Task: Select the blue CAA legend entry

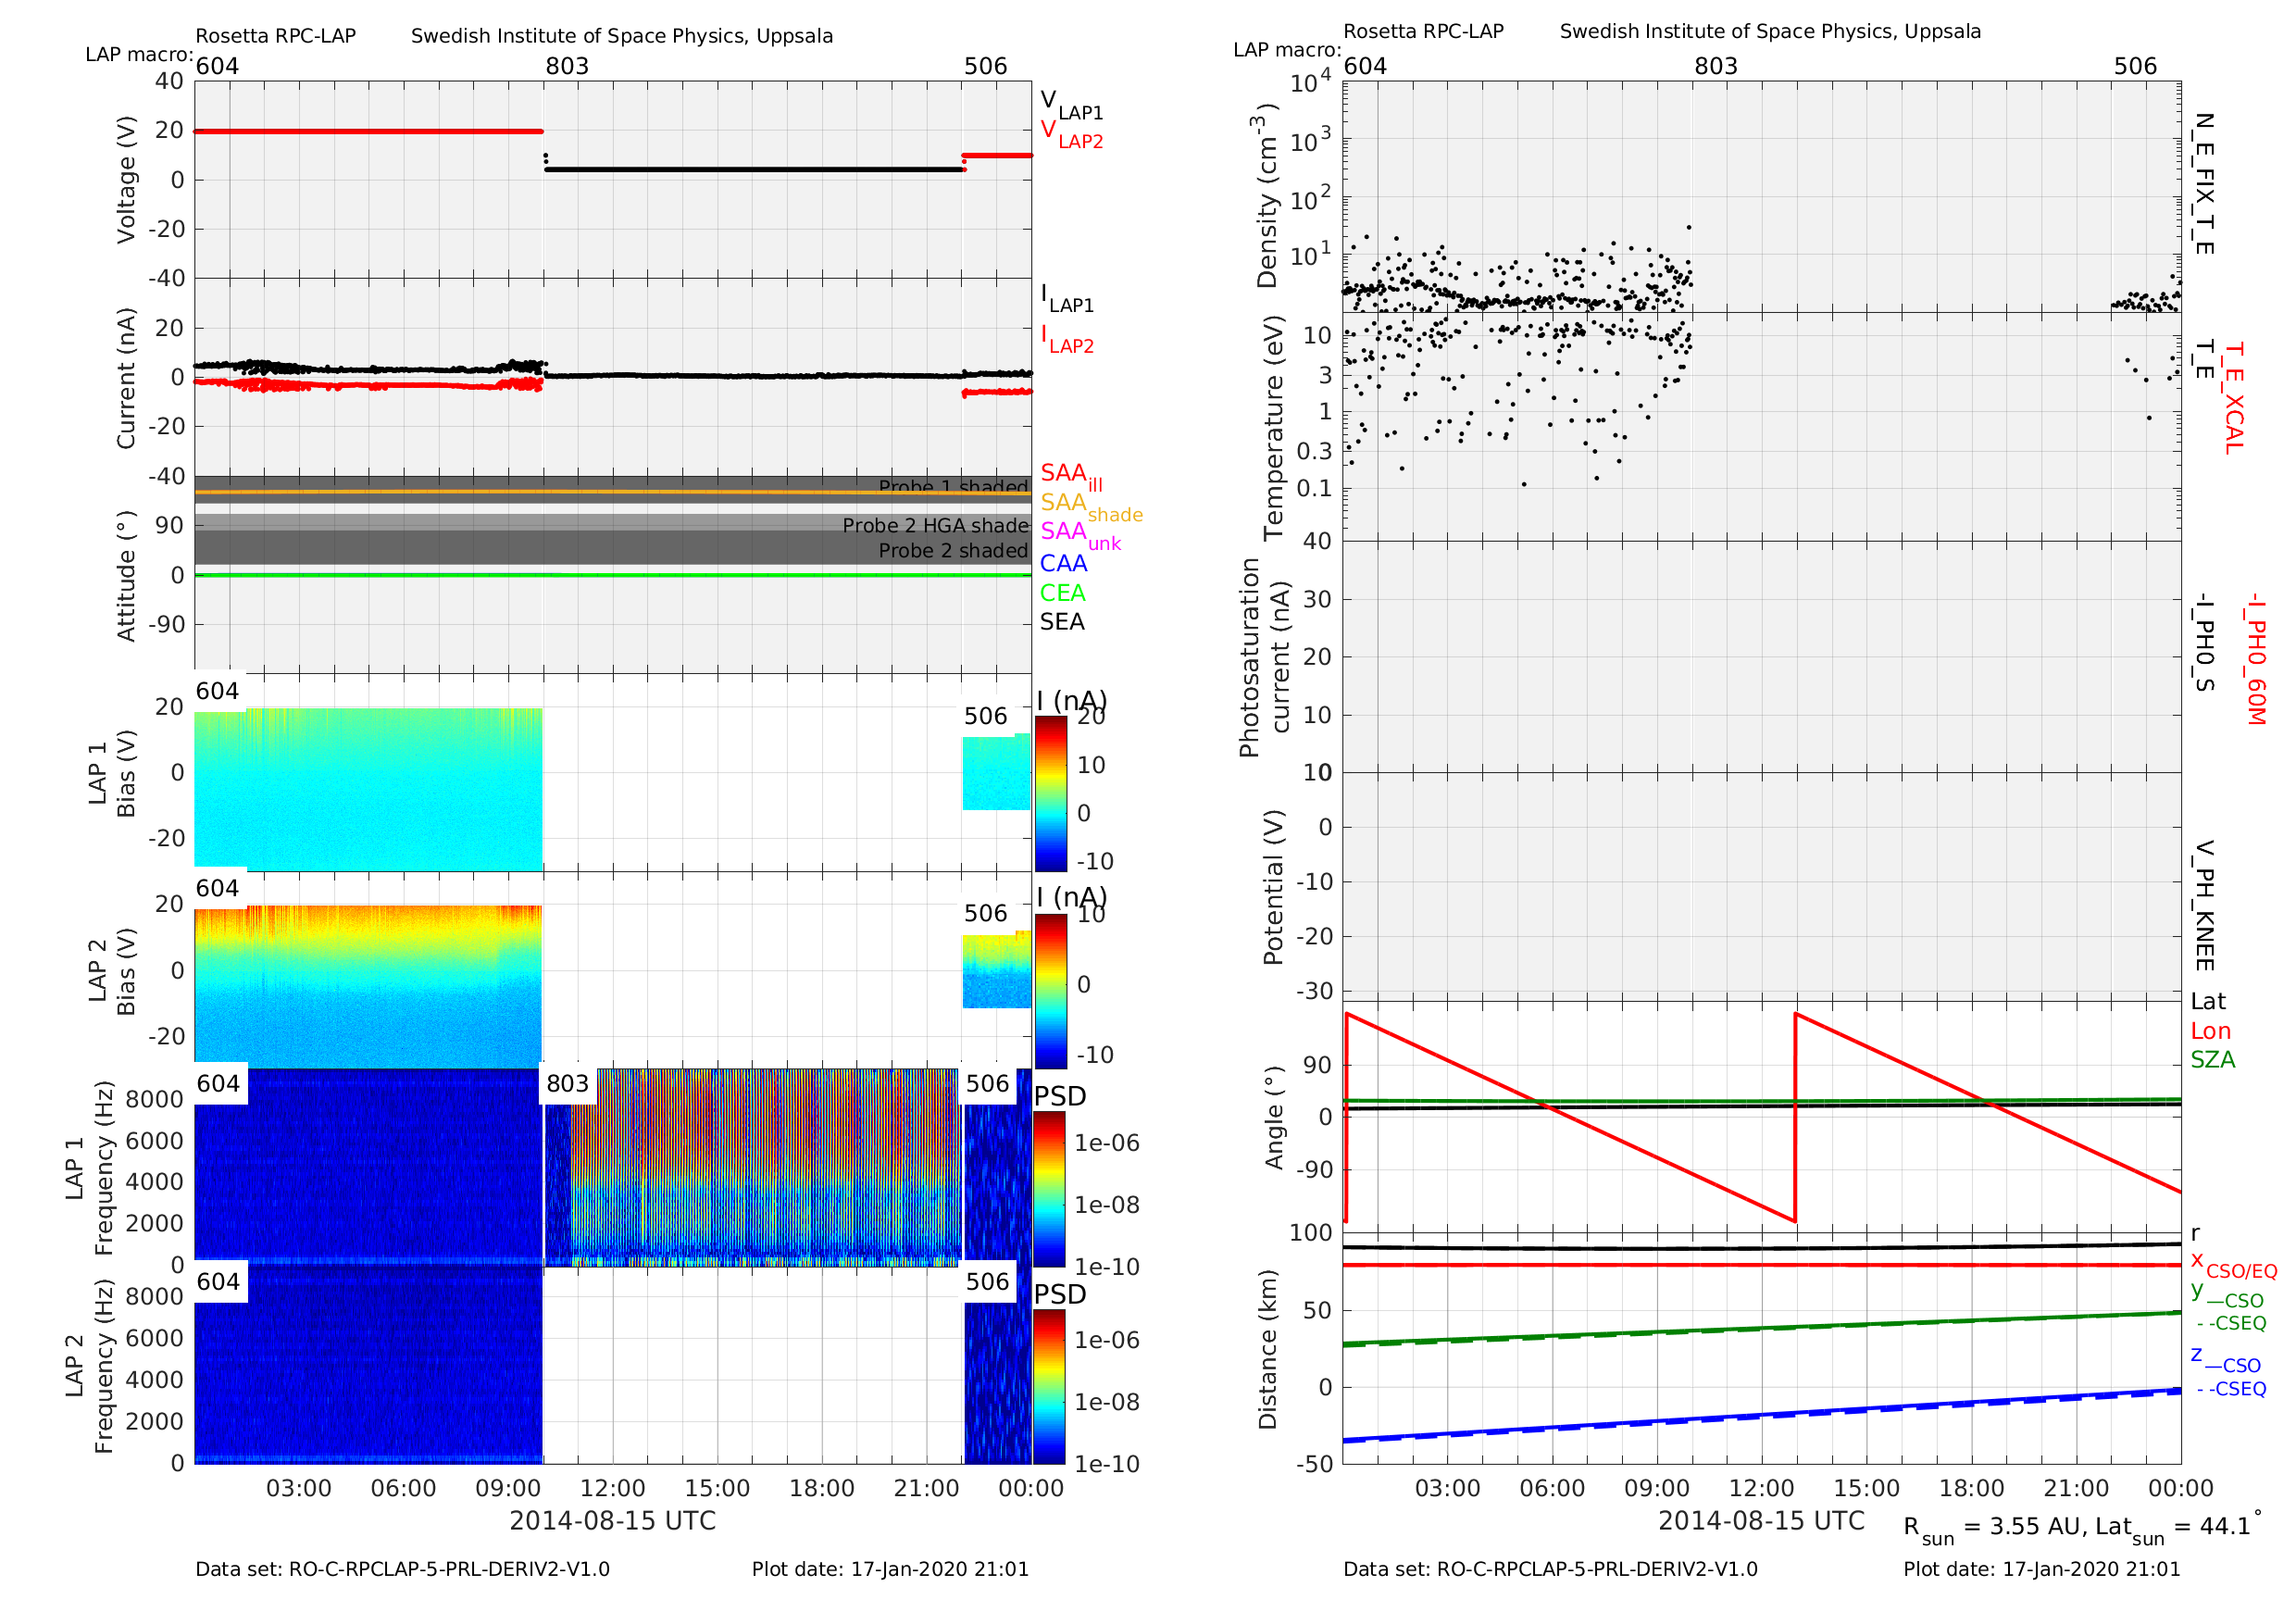Action: [x=1063, y=564]
